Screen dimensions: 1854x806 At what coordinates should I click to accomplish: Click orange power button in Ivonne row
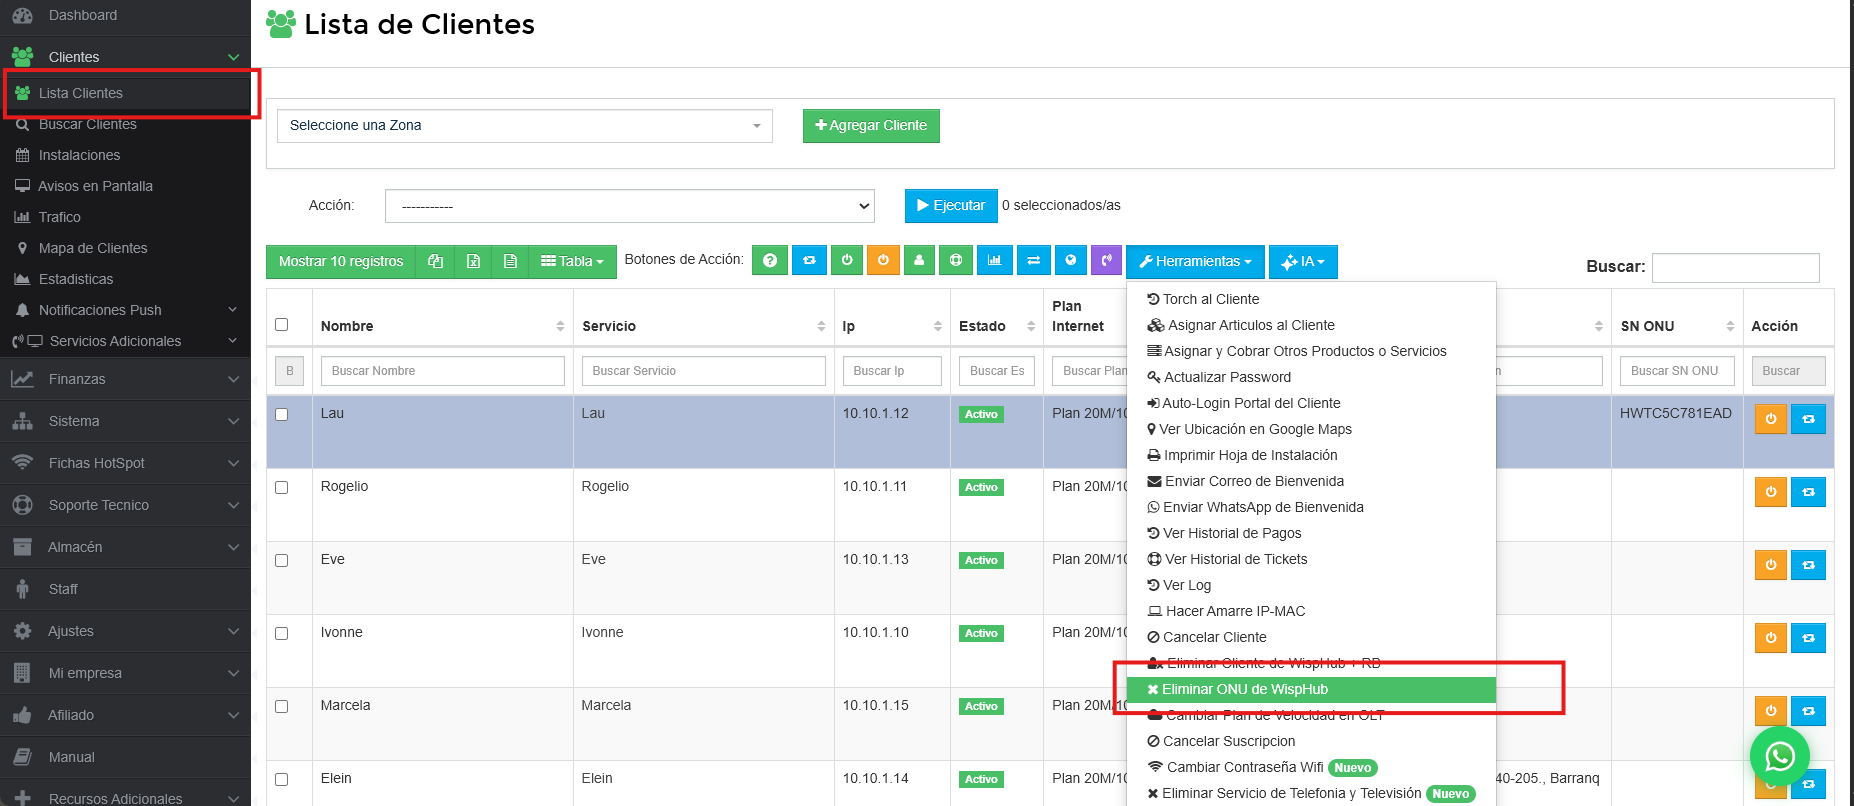click(1771, 638)
